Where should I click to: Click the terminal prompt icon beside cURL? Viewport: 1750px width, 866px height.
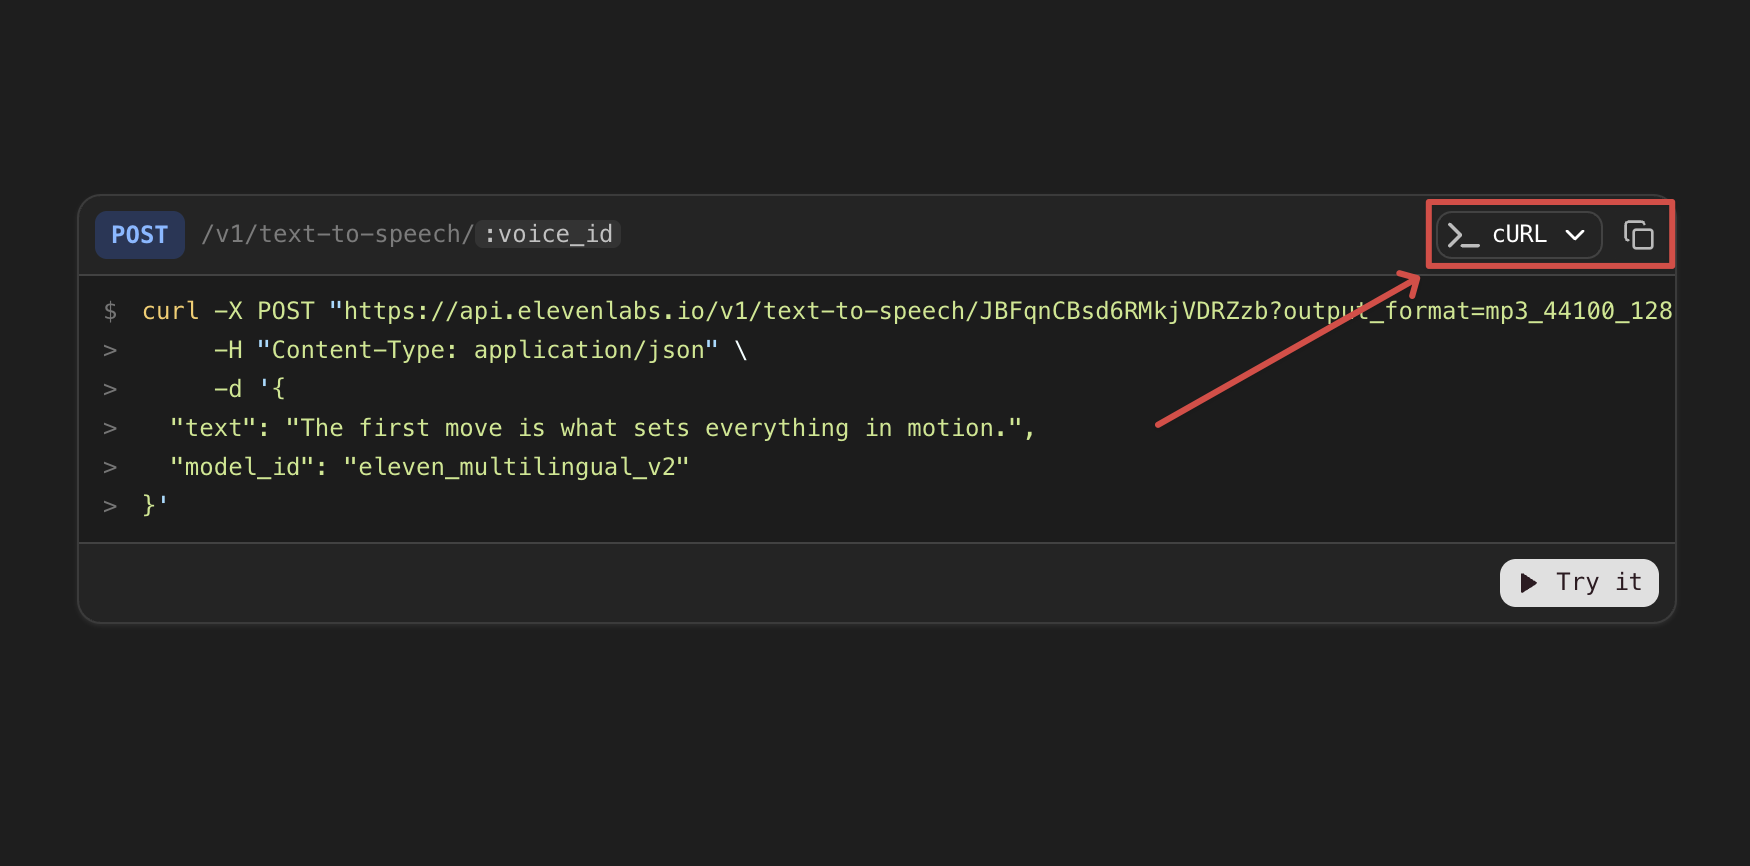click(1463, 235)
